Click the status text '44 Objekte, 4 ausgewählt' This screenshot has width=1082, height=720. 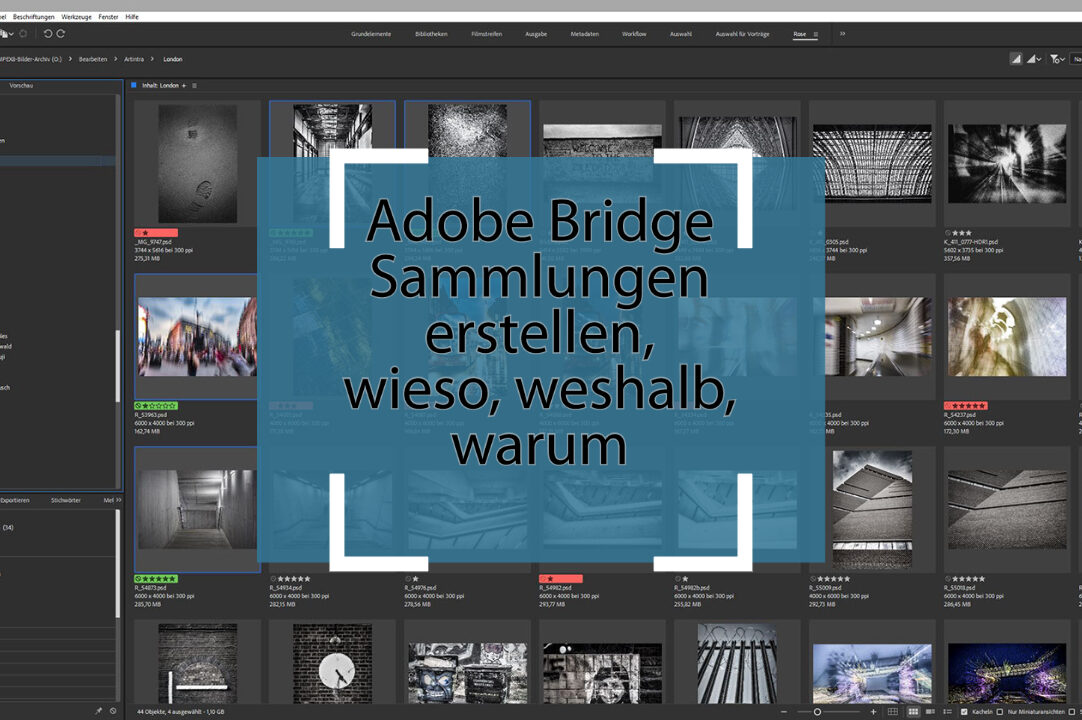pyautogui.click(x=168, y=712)
